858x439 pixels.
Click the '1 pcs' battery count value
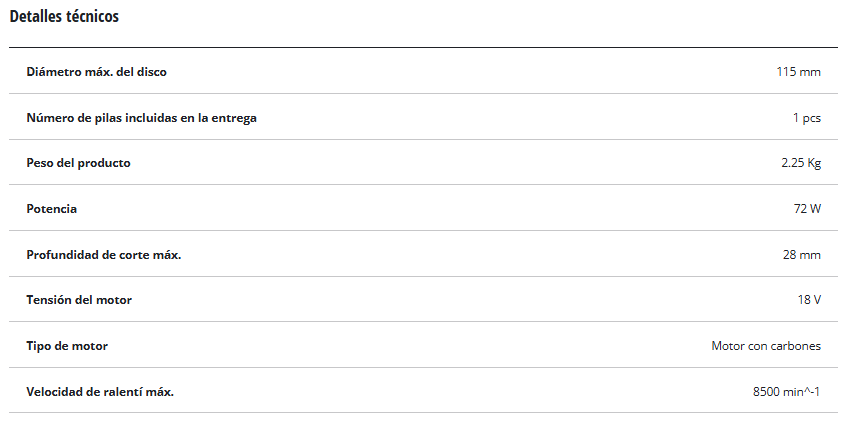(x=806, y=118)
